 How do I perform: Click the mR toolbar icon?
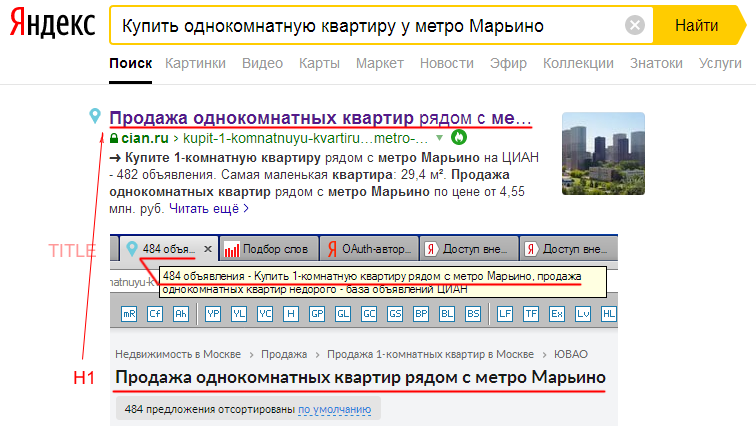click(x=129, y=314)
